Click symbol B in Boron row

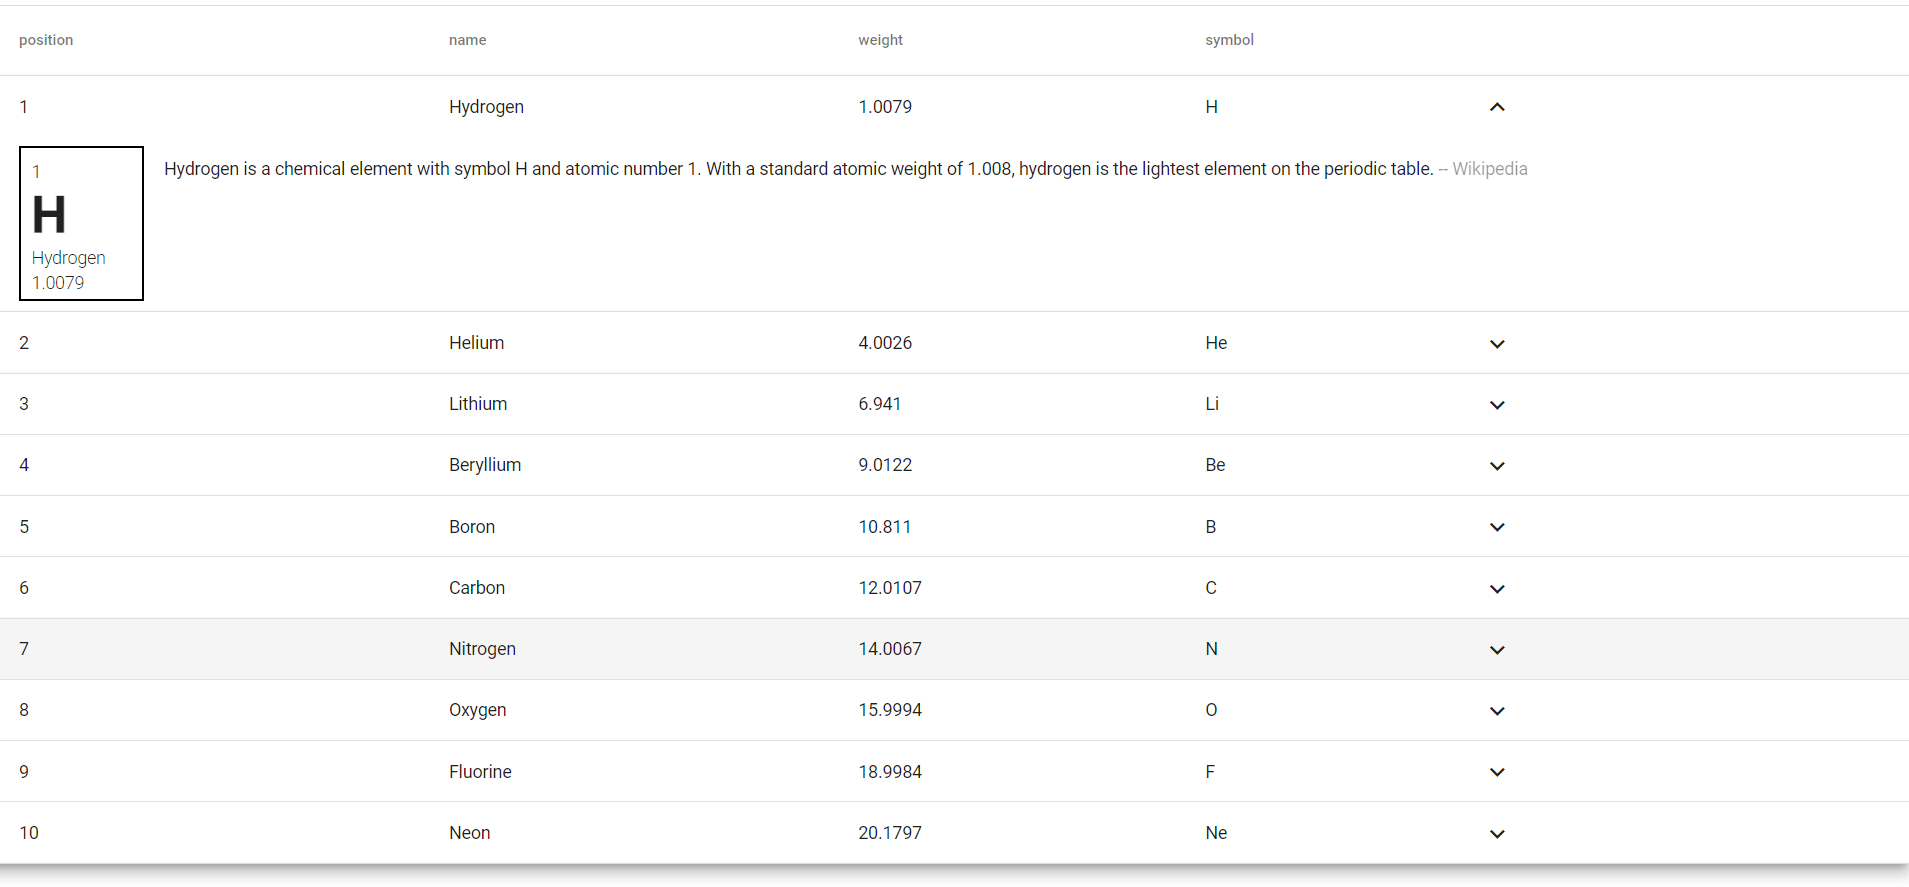click(x=1211, y=527)
